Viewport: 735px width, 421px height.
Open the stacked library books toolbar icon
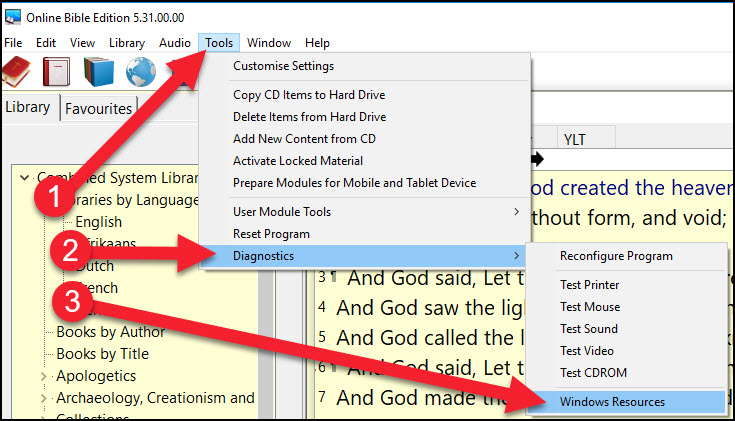(x=99, y=72)
